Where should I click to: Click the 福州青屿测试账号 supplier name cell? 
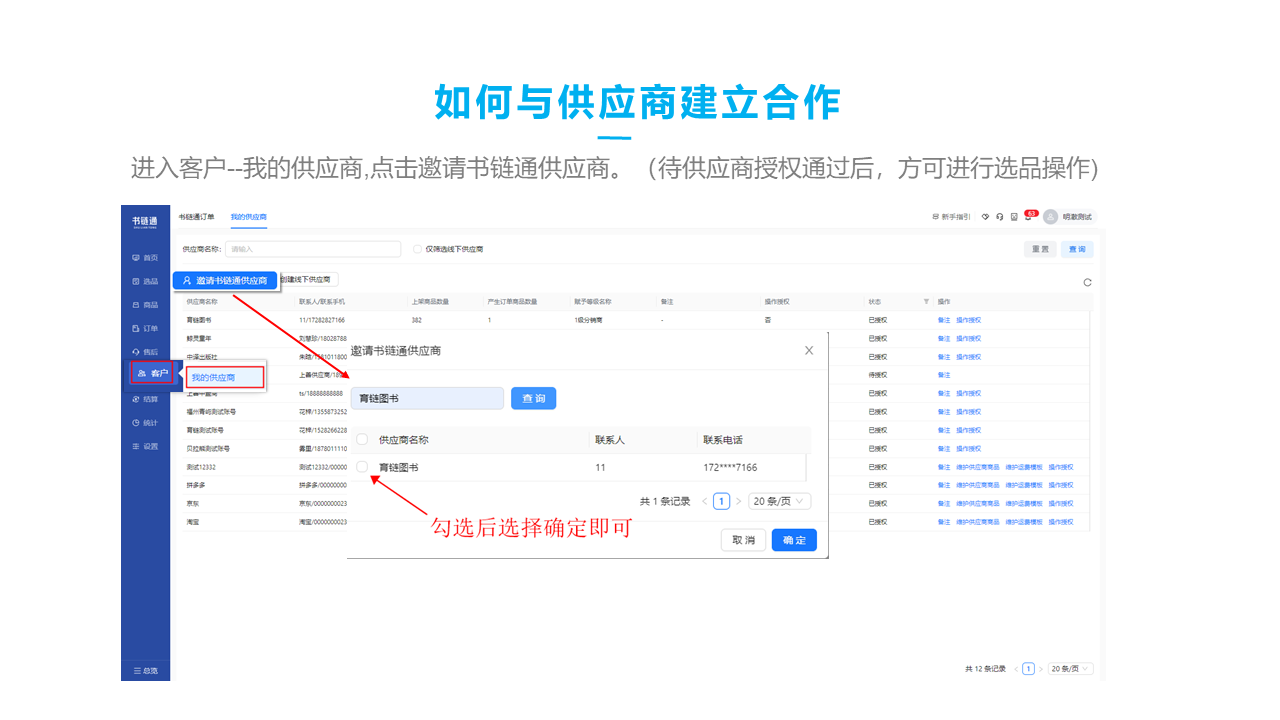point(211,412)
